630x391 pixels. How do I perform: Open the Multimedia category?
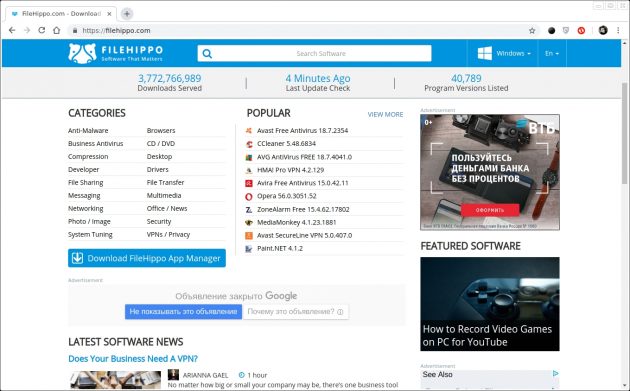[164, 195]
